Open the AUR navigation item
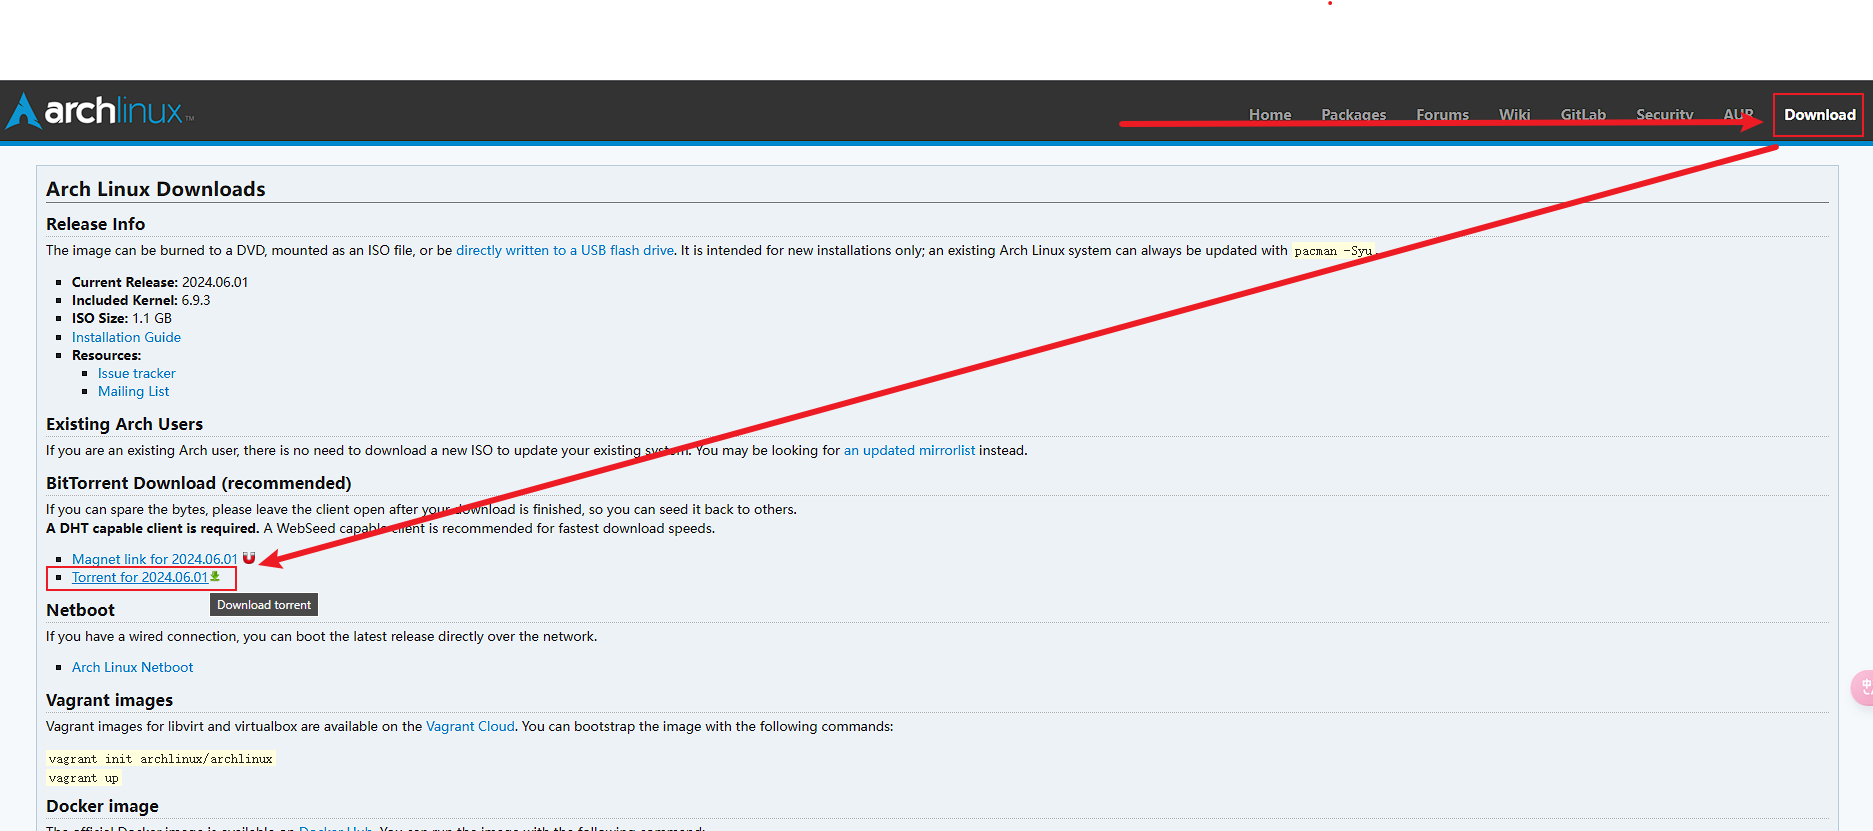The image size is (1873, 831). click(1738, 115)
